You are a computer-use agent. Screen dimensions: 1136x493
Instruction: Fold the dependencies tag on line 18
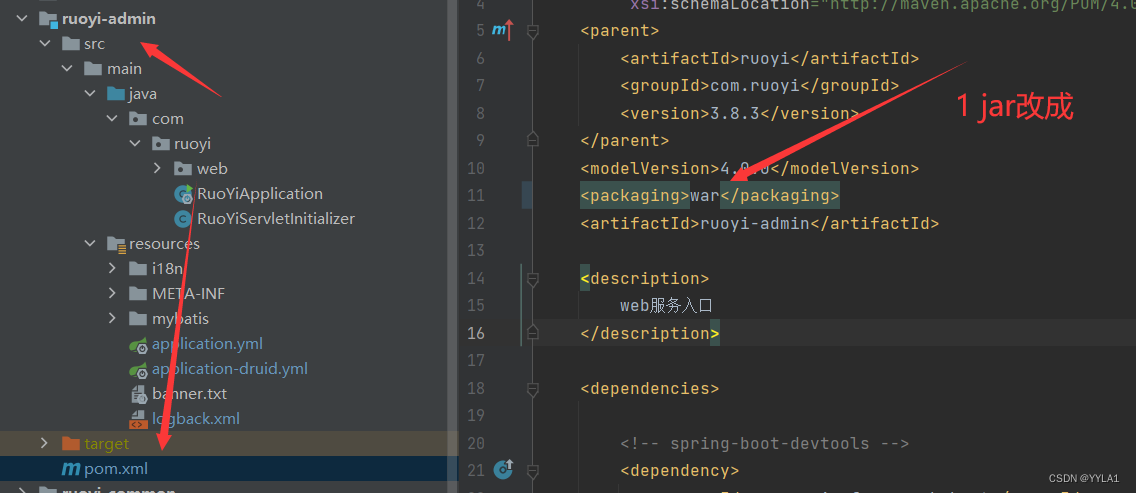532,389
